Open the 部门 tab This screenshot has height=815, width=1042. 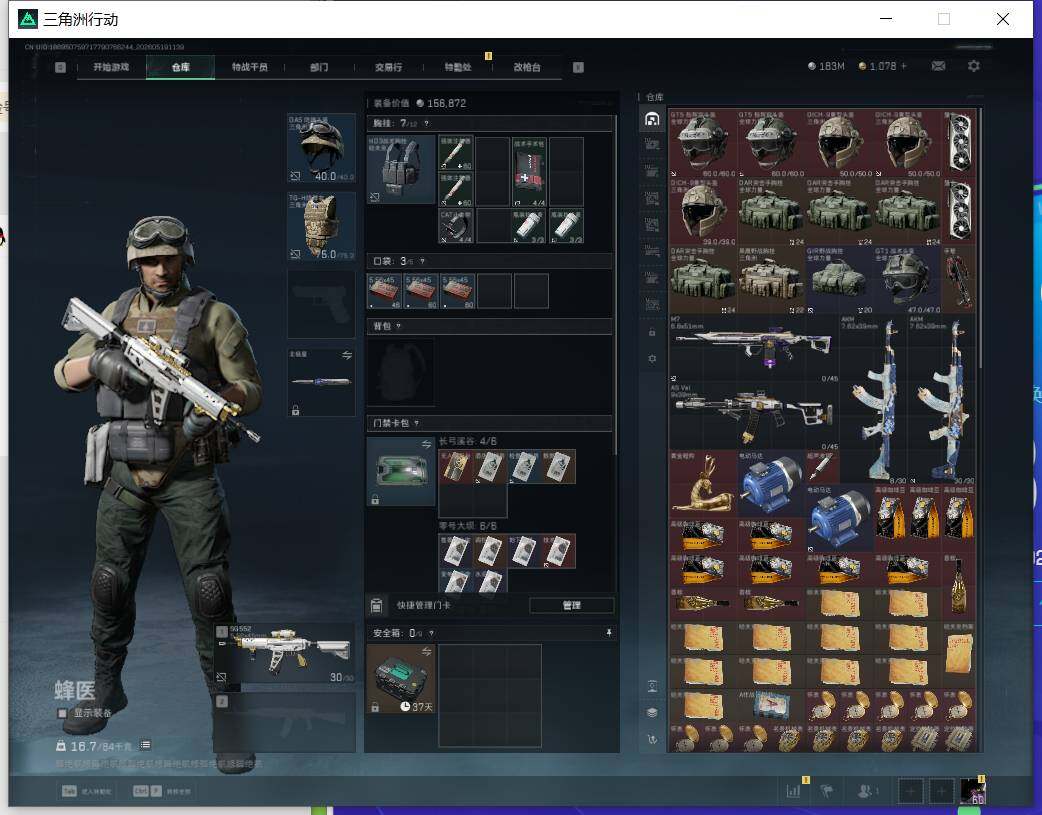point(319,67)
